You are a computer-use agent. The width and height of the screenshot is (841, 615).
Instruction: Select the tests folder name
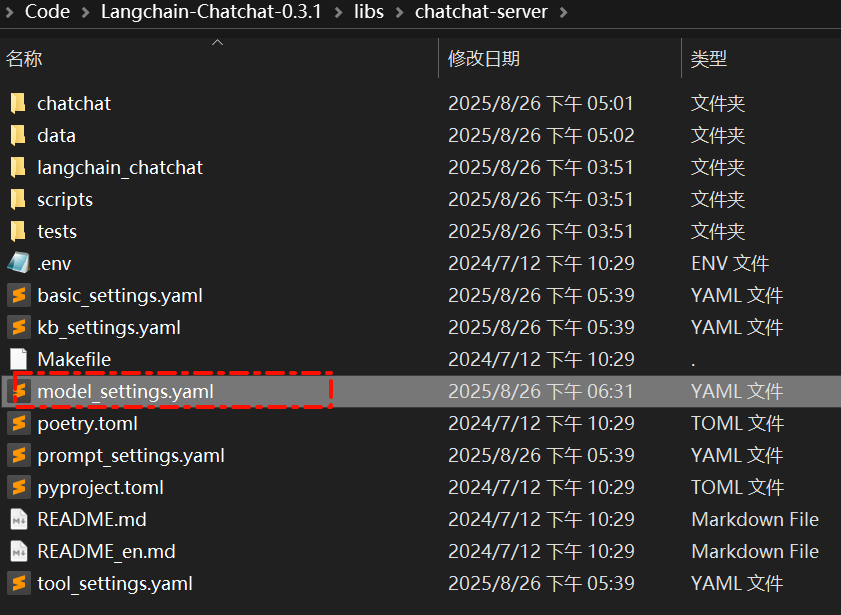tap(57, 232)
